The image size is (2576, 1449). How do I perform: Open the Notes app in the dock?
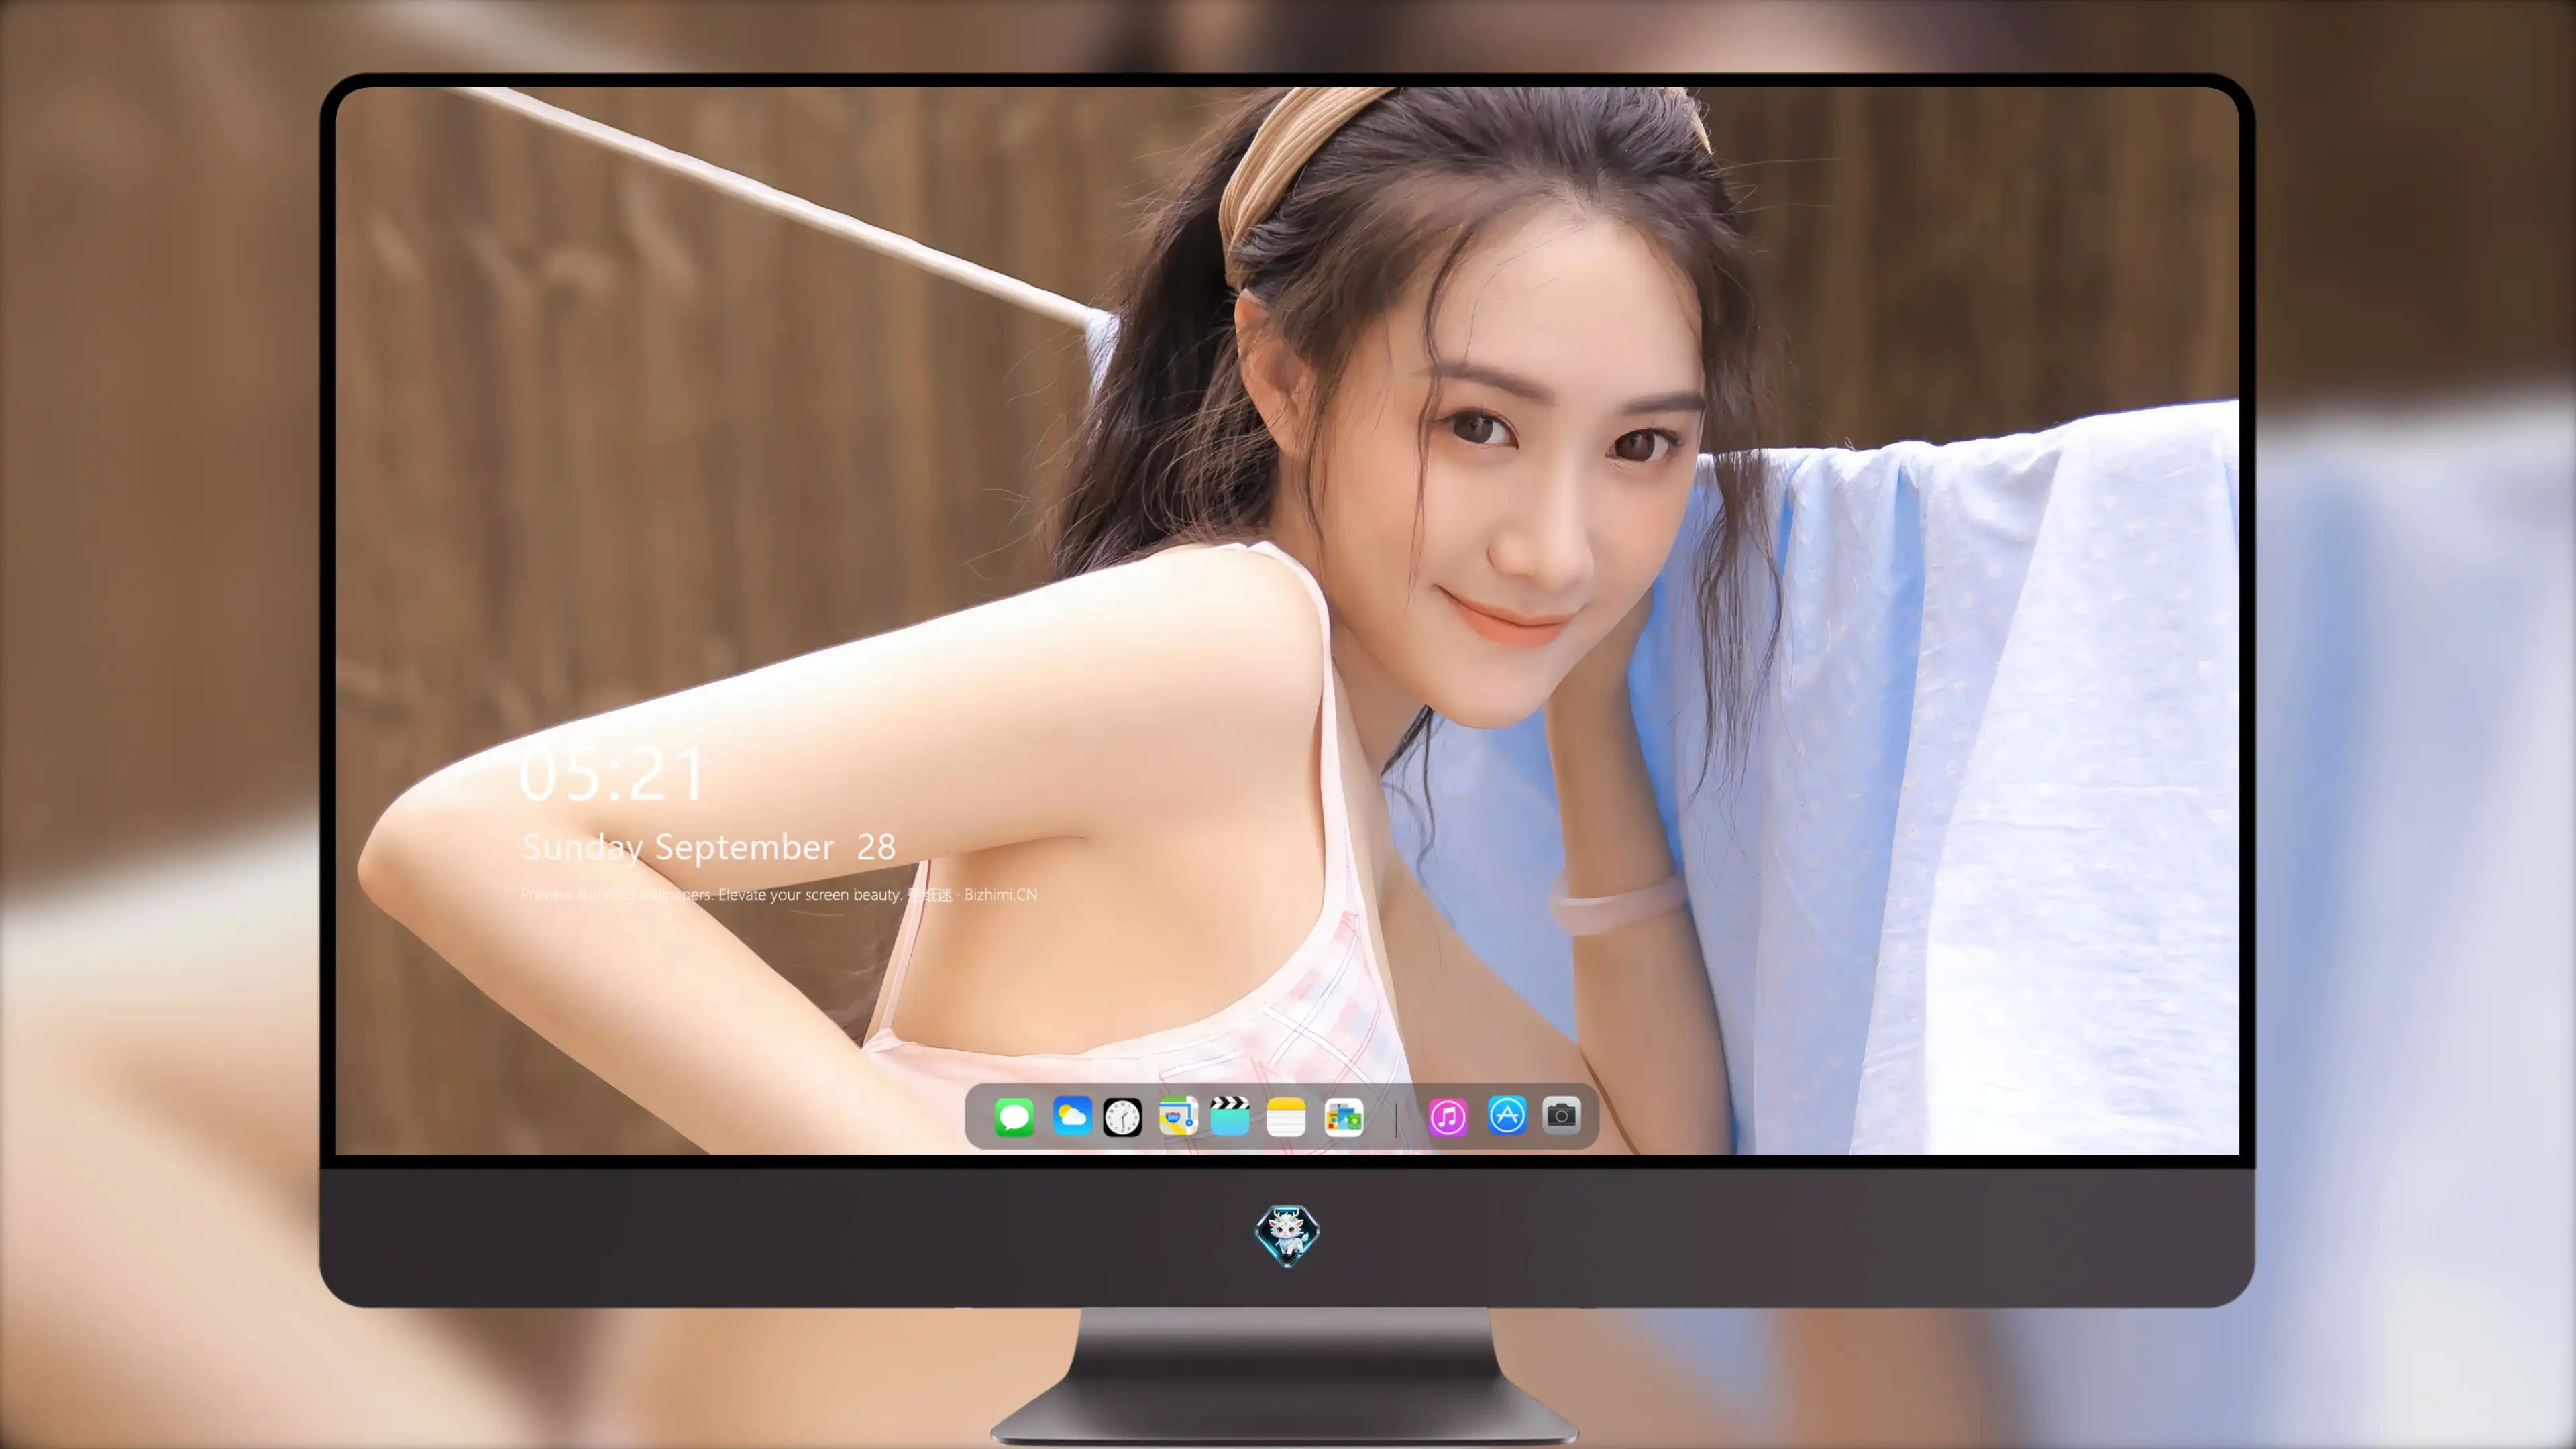(x=1286, y=1117)
